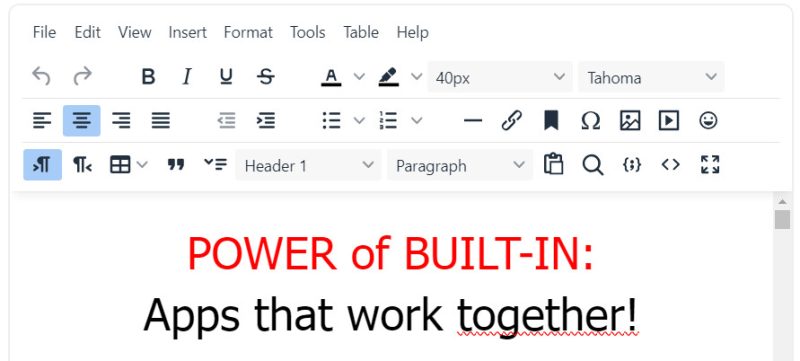Undo the last change
Screen dimensions: 800x361
pyautogui.click(x=41, y=76)
